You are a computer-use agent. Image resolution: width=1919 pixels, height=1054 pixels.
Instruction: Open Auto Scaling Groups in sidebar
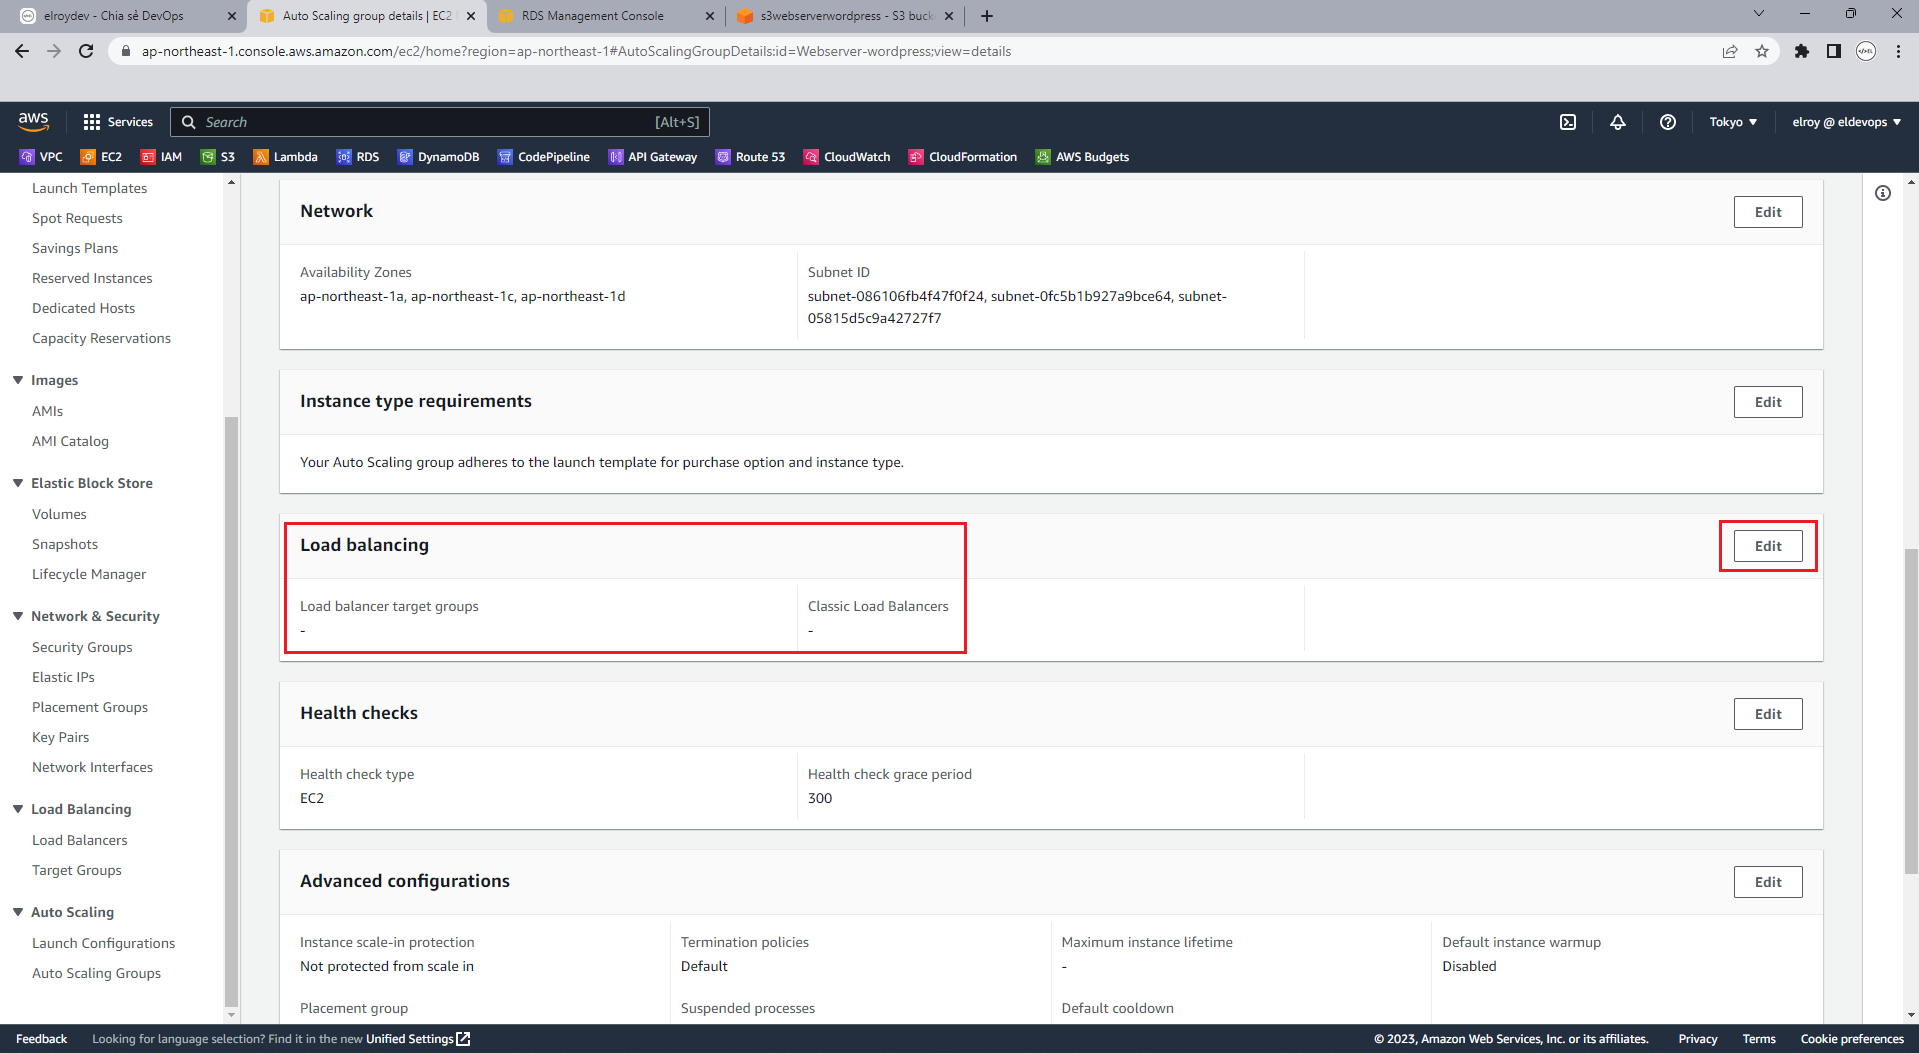(x=96, y=973)
